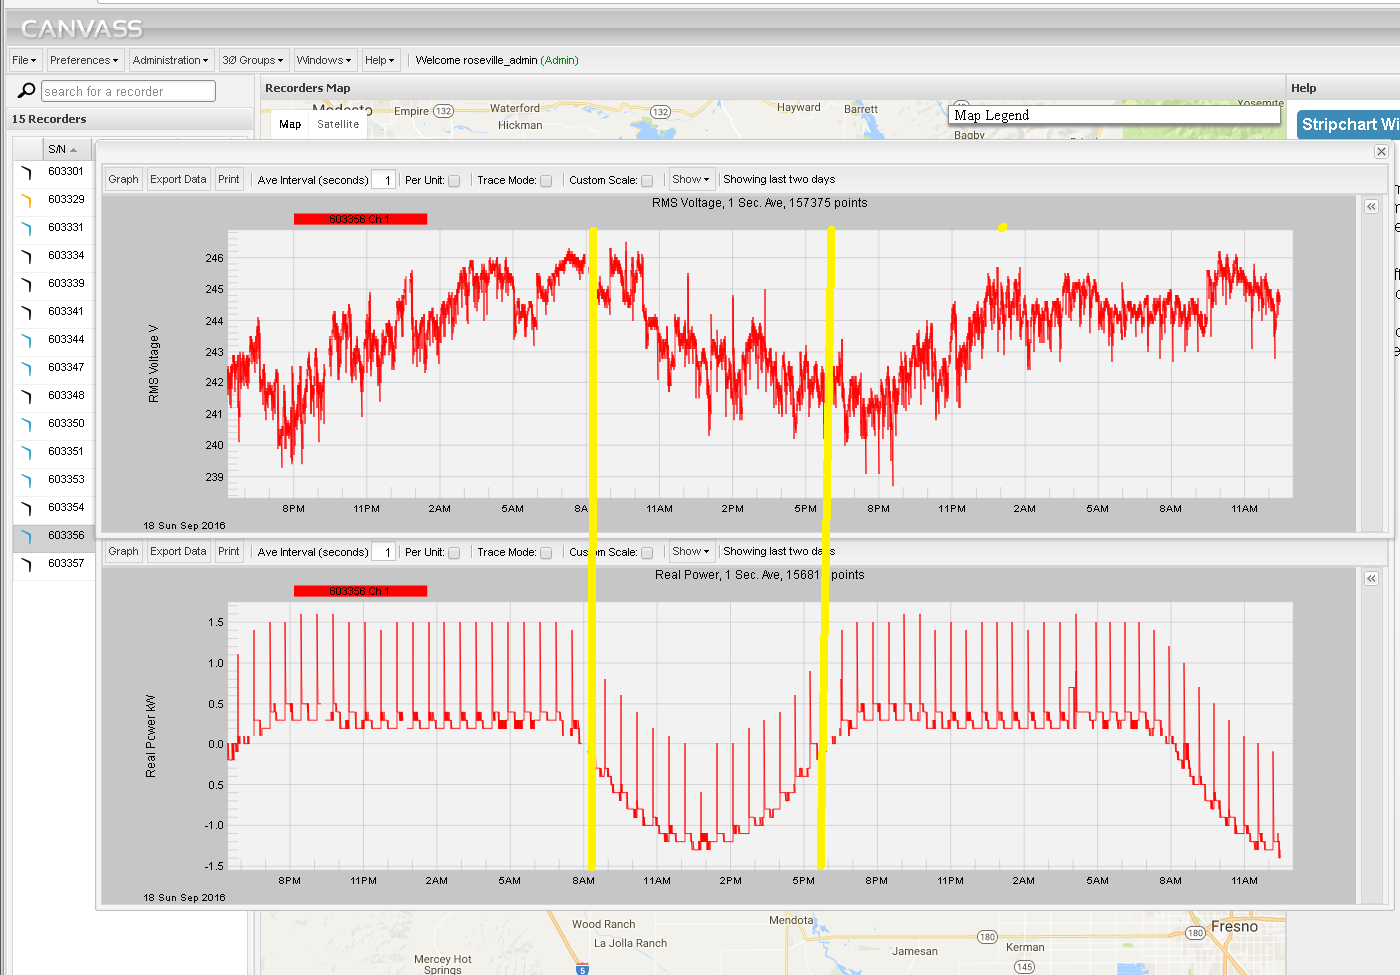This screenshot has width=1400, height=975.
Task: Click the blue status icon next to recorder 603344
Action: (x=27, y=339)
